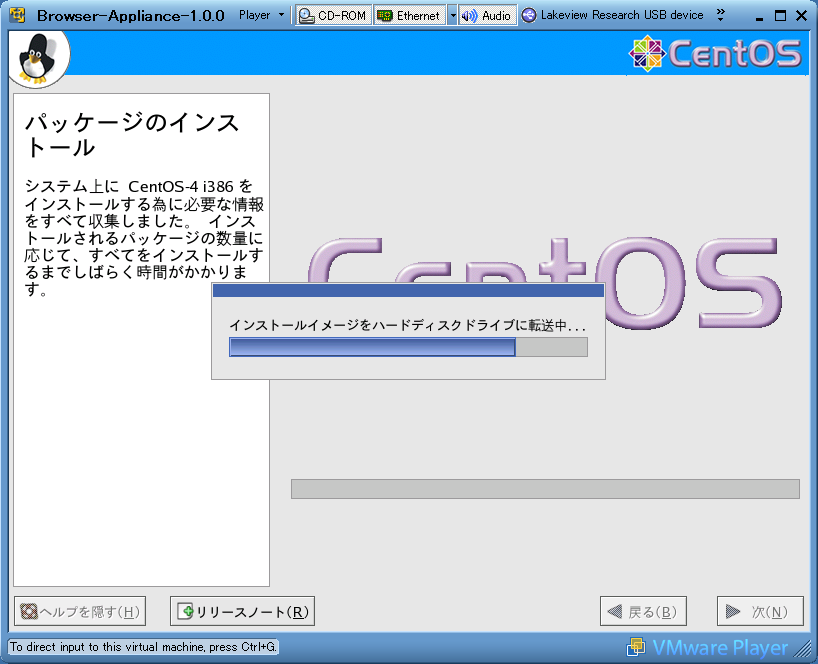This screenshot has width=818, height=664.
Task: Click the image transfer progress bar
Action: point(408,347)
